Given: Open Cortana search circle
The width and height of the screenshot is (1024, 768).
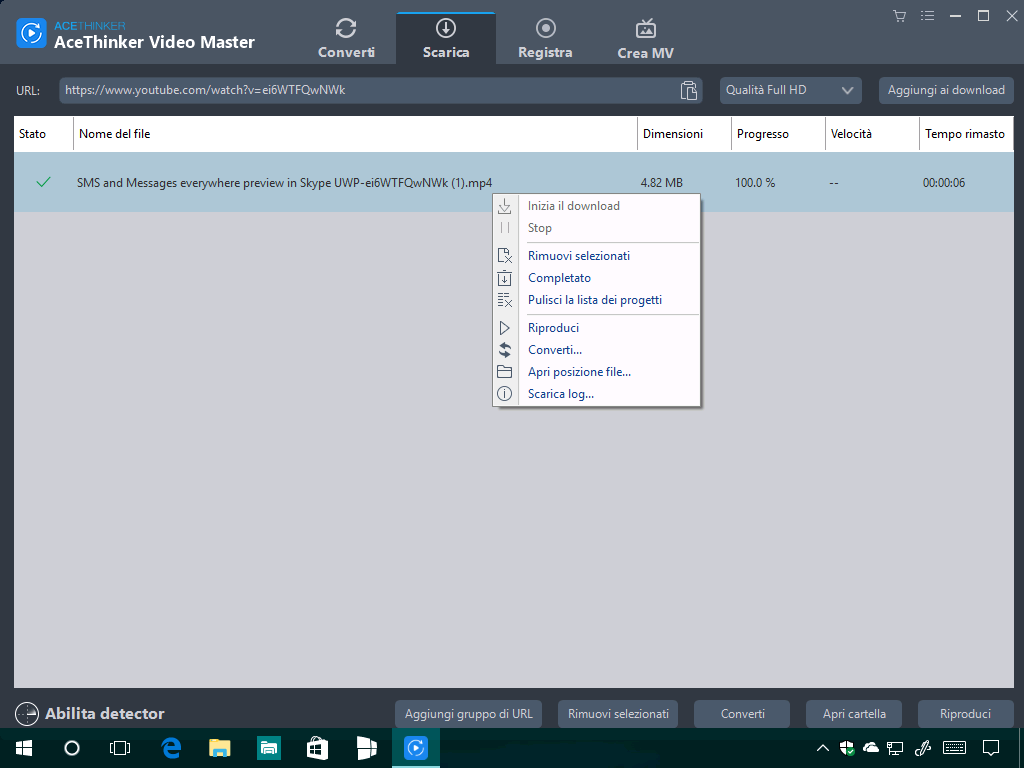Looking at the screenshot, I should (72, 748).
